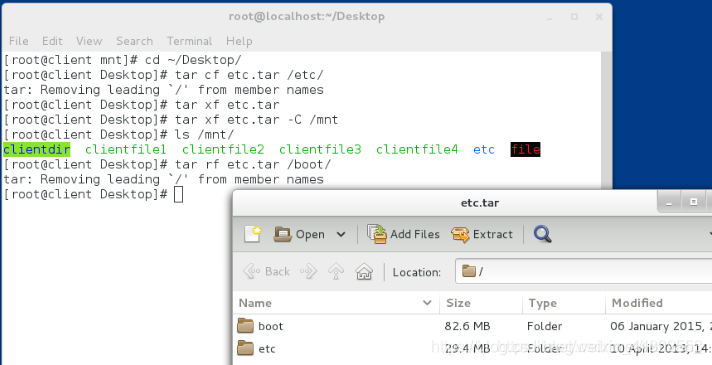Screen dimensions: 712x365
Task: Click the Name column sort arrow
Action: coord(427,303)
